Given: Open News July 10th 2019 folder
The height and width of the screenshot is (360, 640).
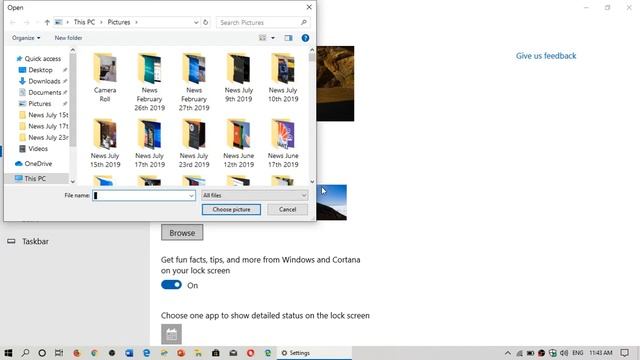Looking at the screenshot, I should (x=283, y=78).
